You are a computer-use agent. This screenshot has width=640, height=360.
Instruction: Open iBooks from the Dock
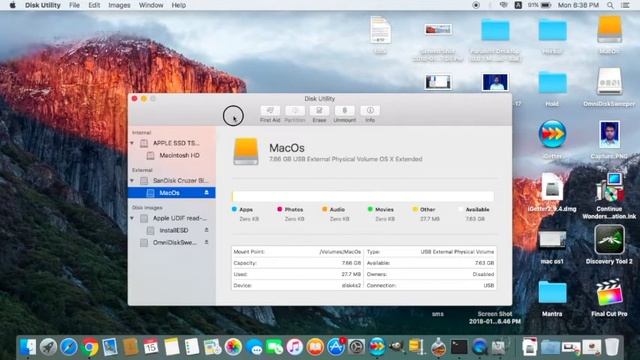pyautogui.click(x=315, y=347)
